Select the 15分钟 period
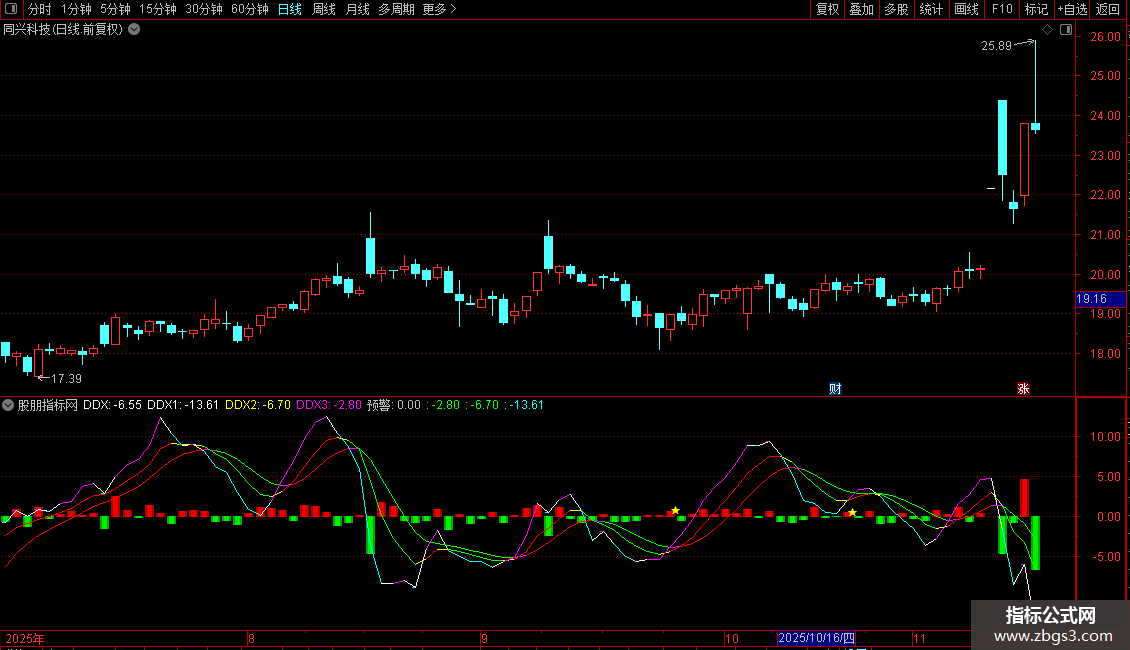The height and width of the screenshot is (650, 1130). coord(158,9)
